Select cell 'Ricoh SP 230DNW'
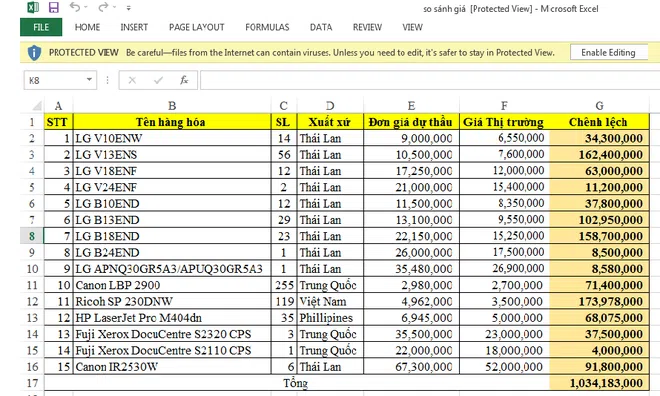 172,301
